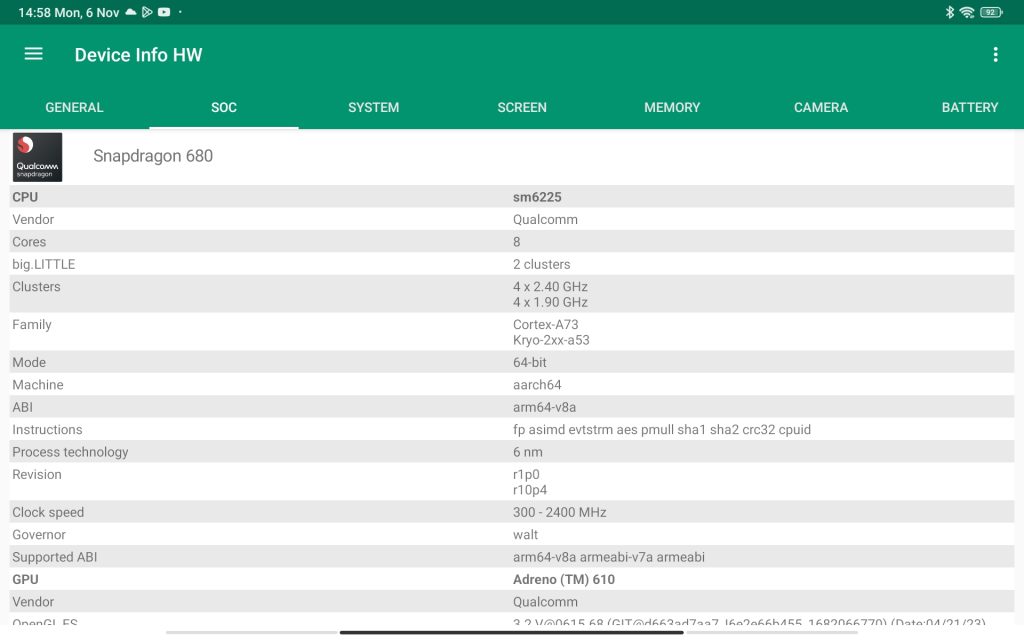Show the BATTERY tab
Screen dimensions: 1024x640
(x=970, y=107)
